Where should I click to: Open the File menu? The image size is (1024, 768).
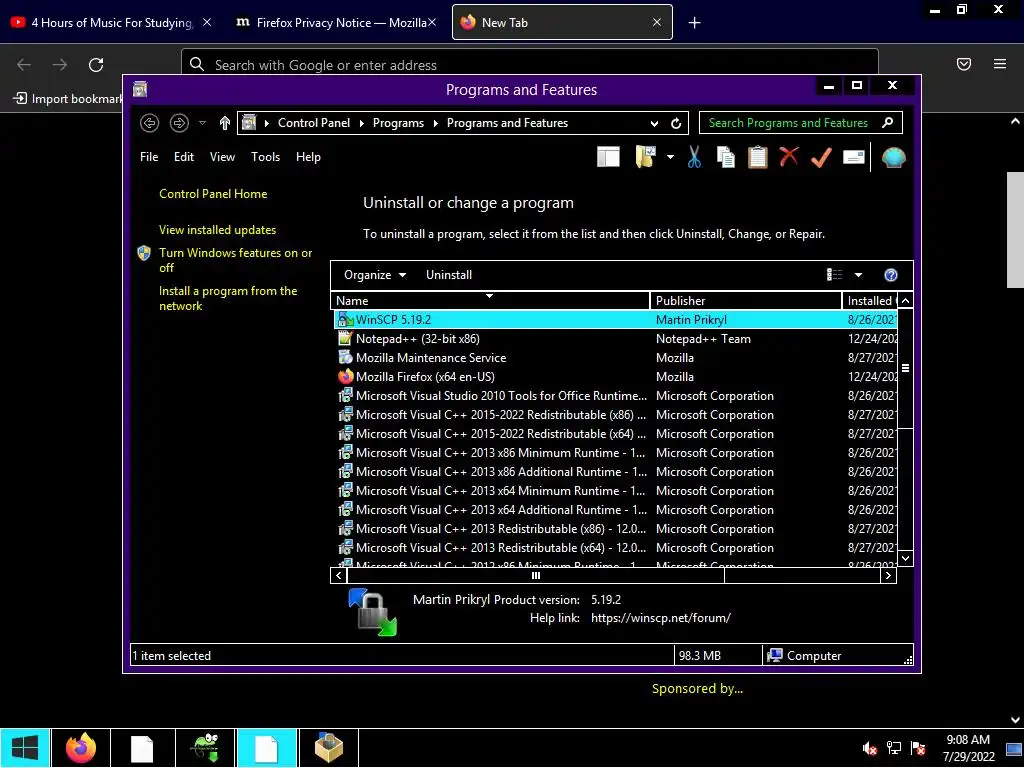(149, 157)
